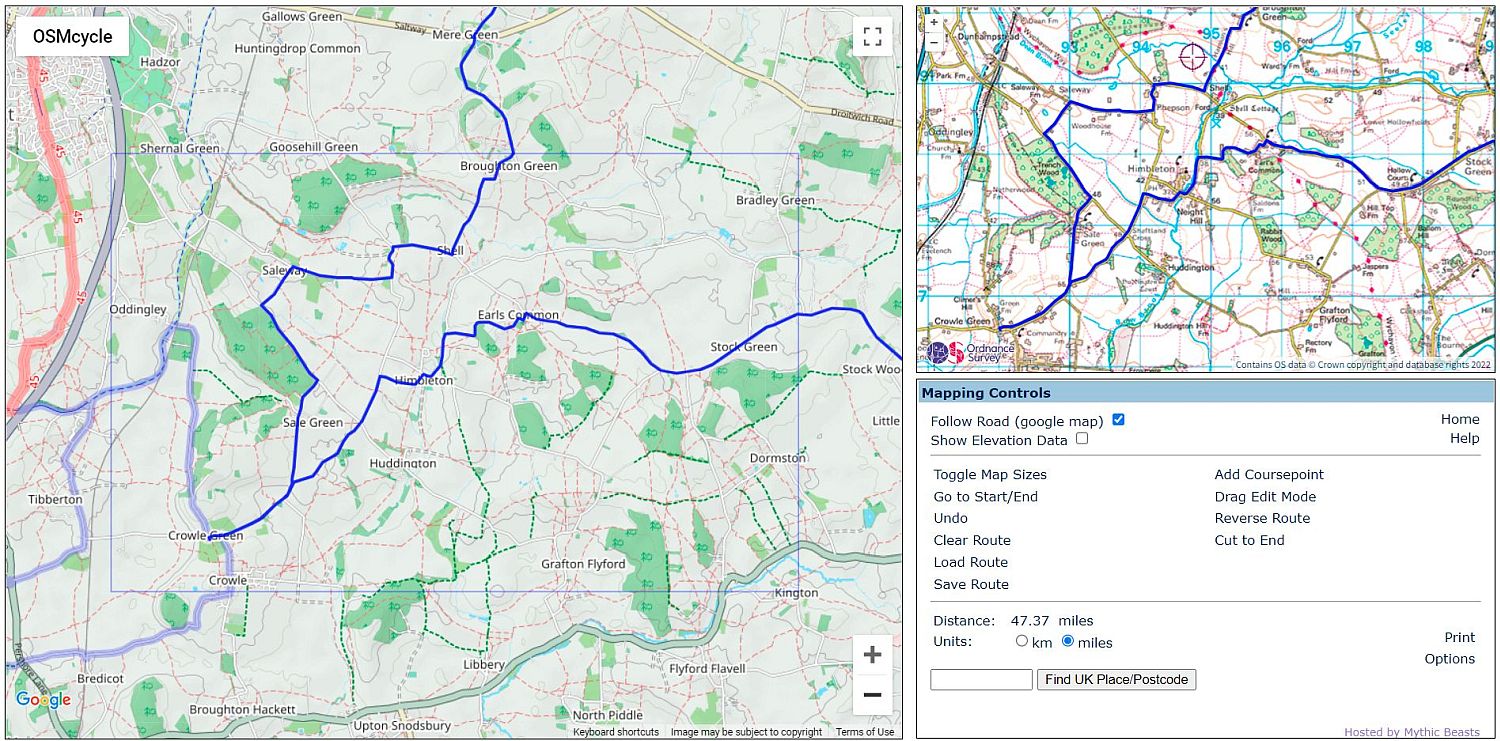The height and width of the screenshot is (741, 1500).
Task: Click Toggle Map Sizes
Action: [990, 475]
